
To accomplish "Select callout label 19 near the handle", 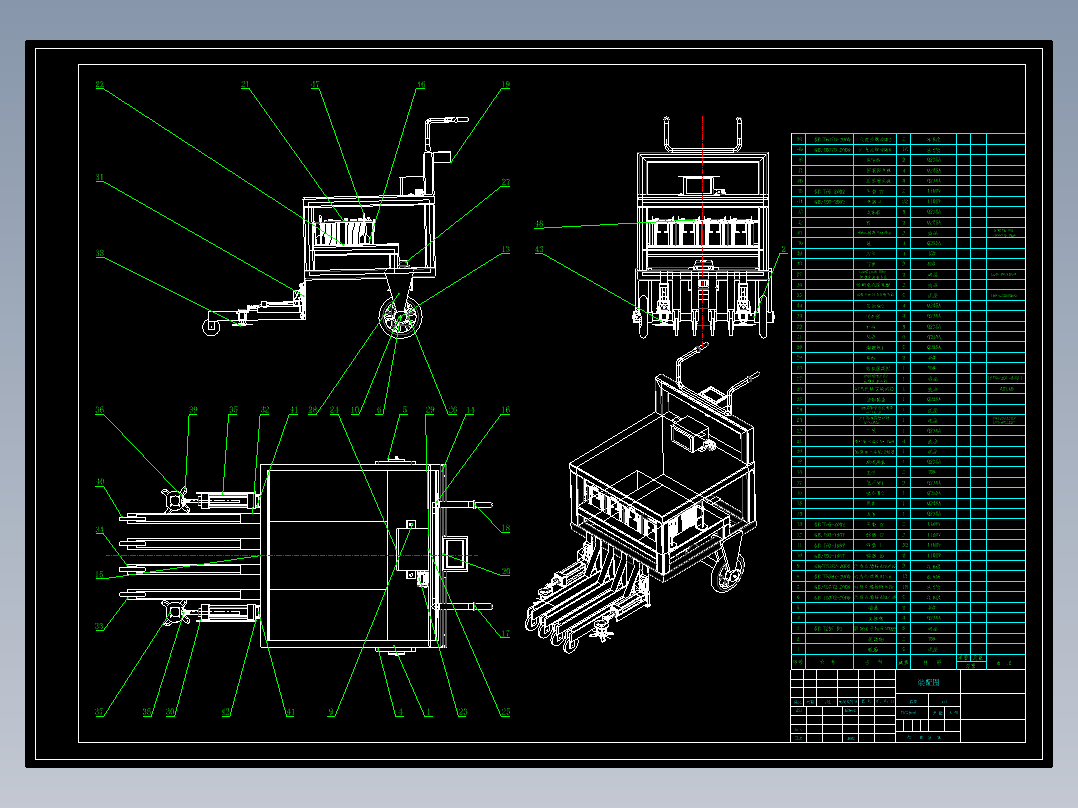I will pos(505,85).
